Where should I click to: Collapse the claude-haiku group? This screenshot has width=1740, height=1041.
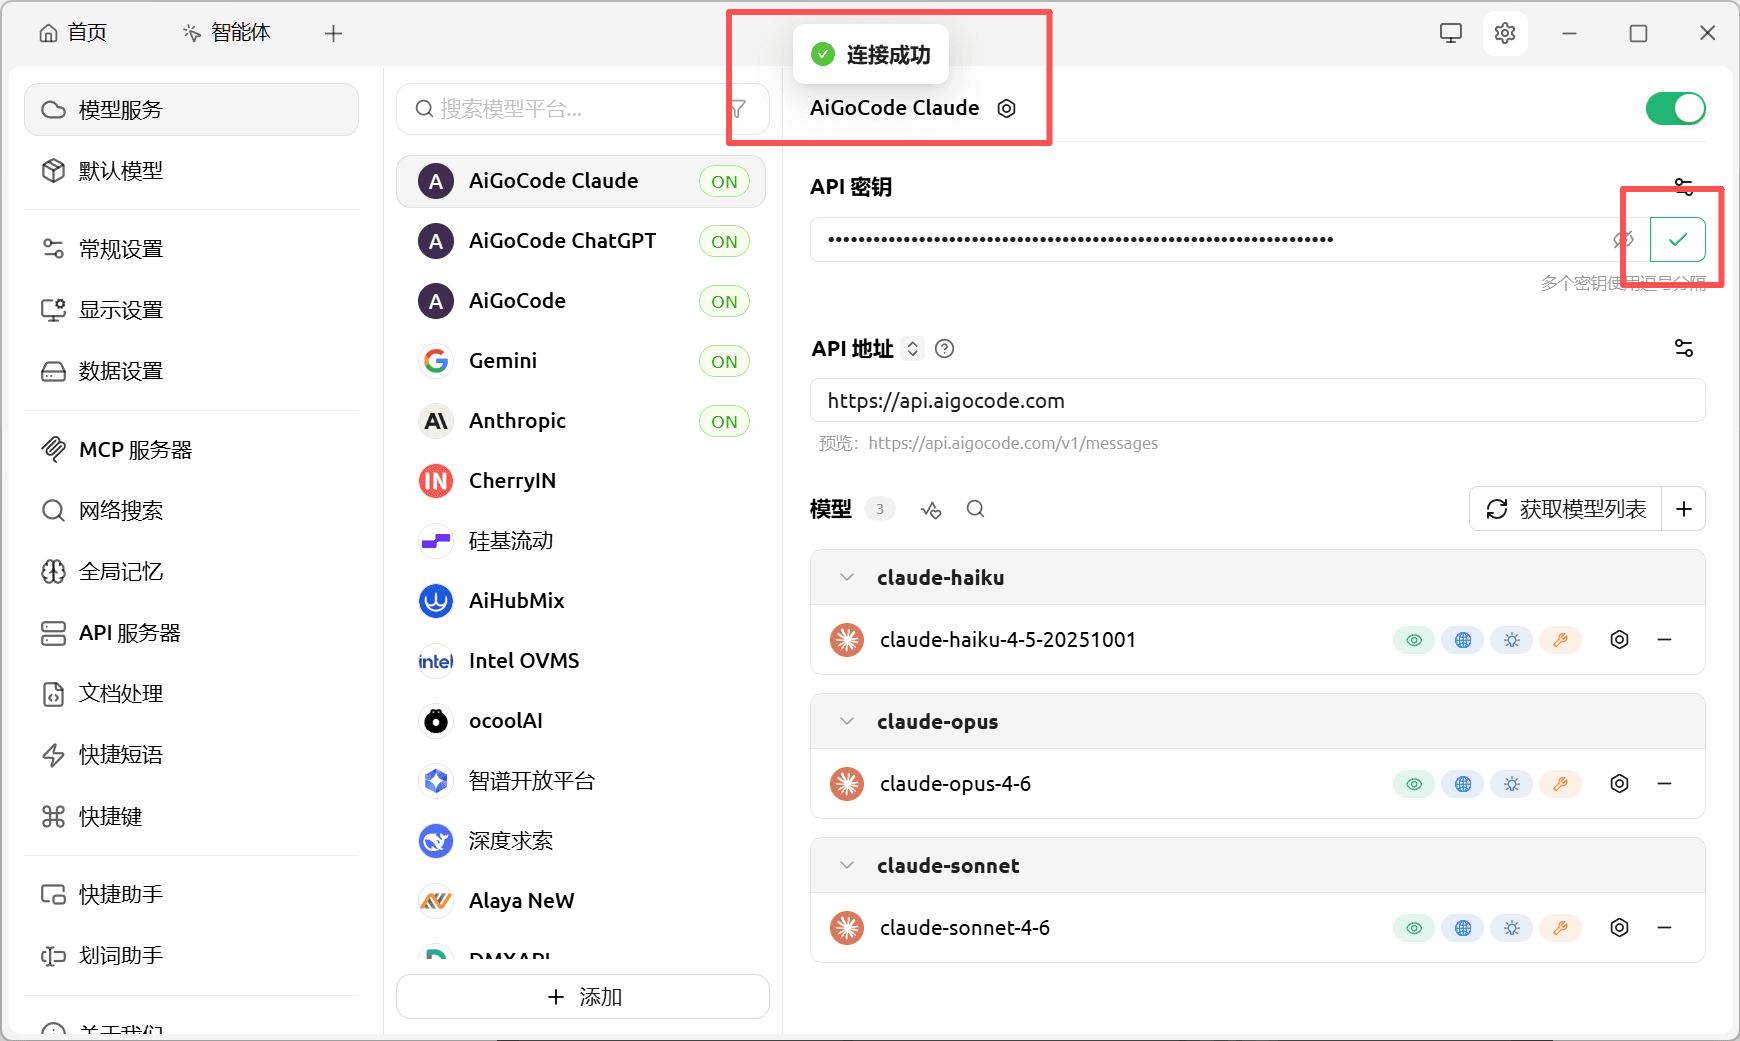point(847,578)
